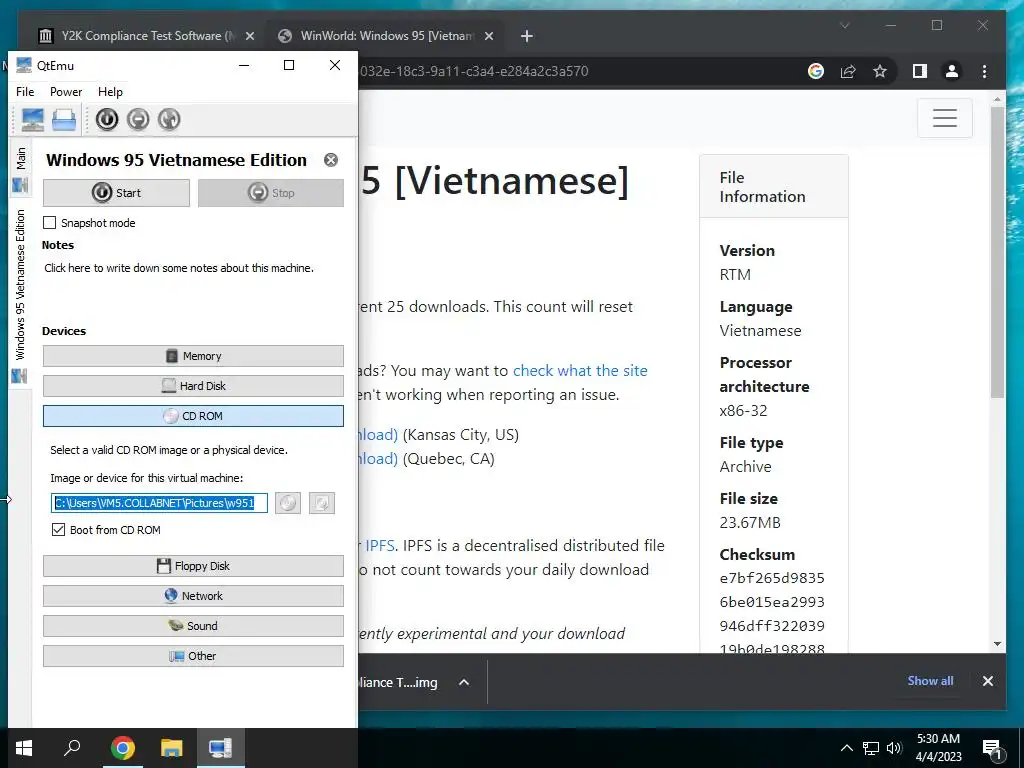Click the Kansas City download link
The height and width of the screenshot is (768, 1024).
[378, 434]
